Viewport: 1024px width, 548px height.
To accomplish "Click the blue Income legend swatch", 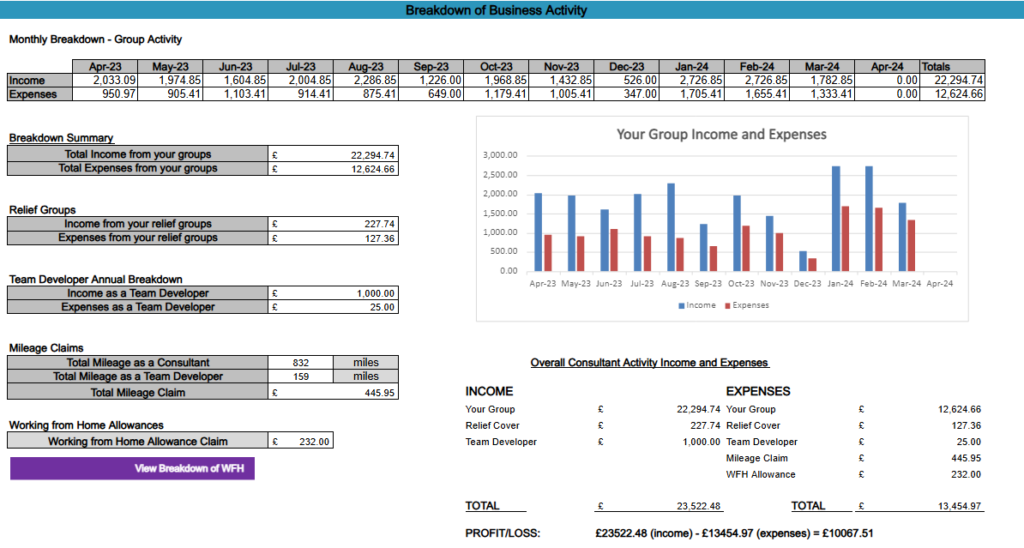I will [681, 306].
